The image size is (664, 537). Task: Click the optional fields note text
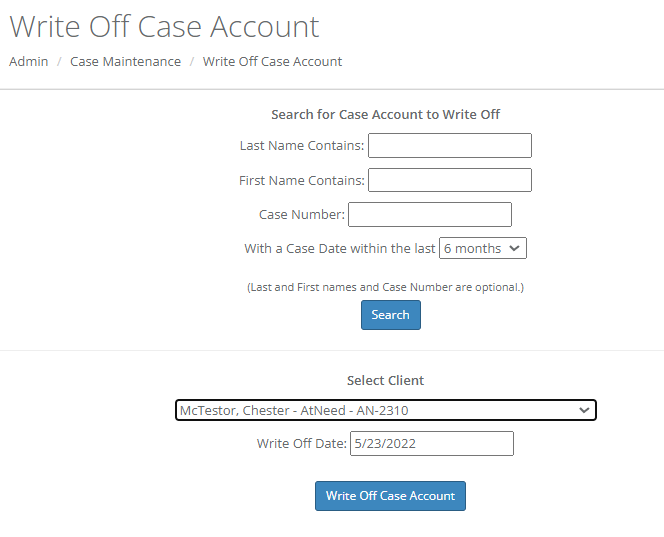(x=385, y=287)
